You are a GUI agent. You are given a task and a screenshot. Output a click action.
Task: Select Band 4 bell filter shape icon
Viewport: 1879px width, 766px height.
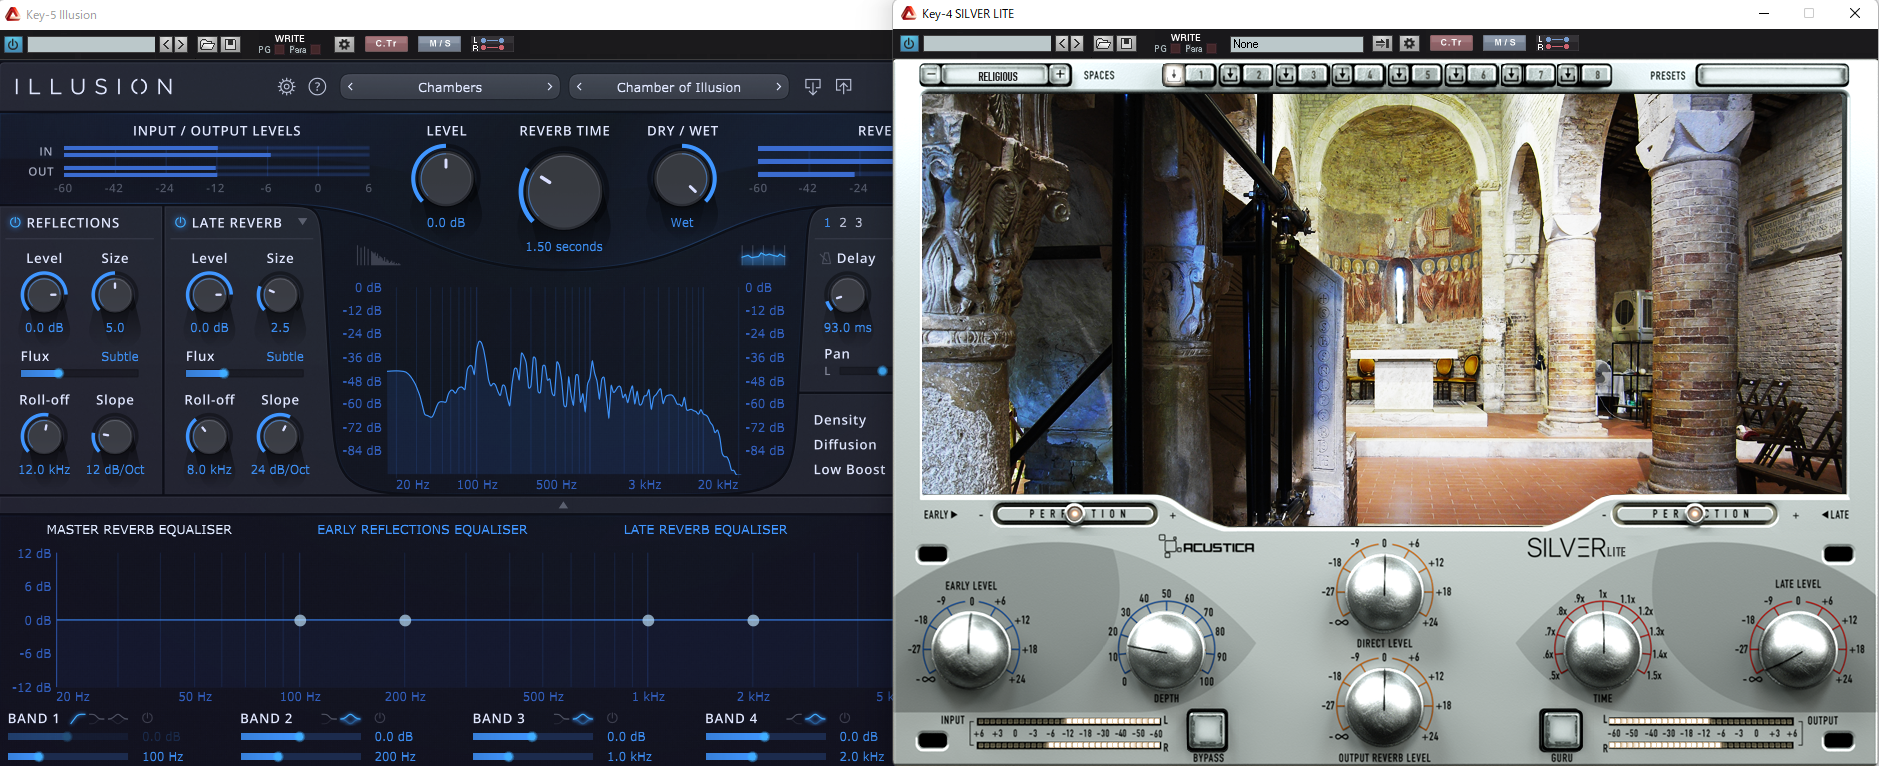click(x=815, y=718)
